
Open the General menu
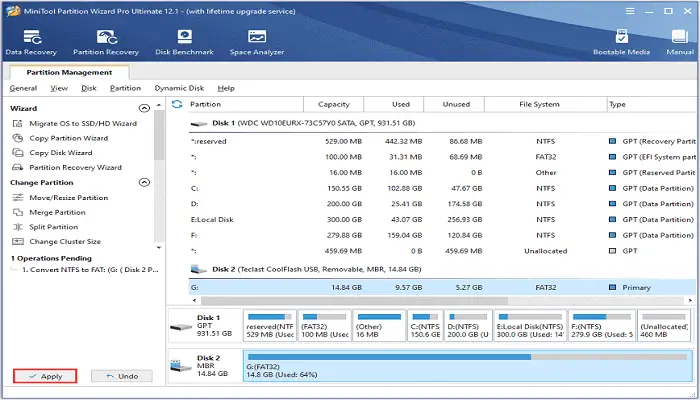(x=23, y=88)
